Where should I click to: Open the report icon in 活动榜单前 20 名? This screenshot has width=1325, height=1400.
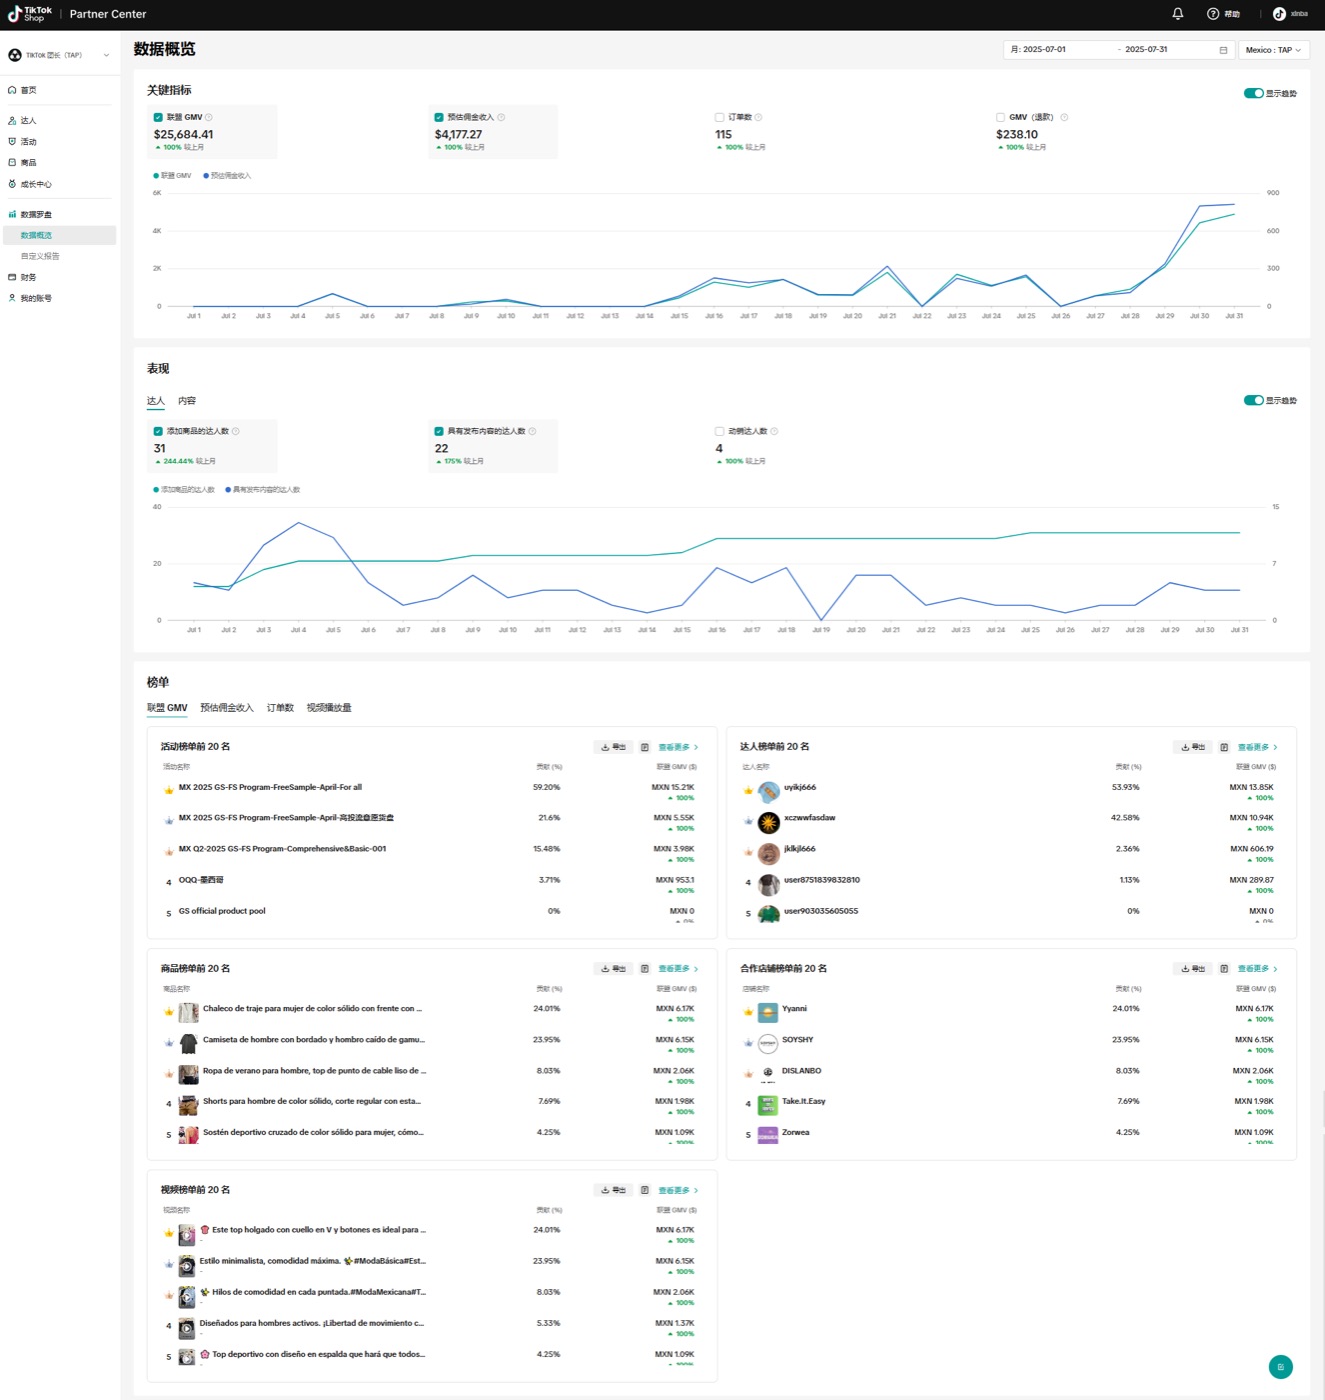tap(645, 747)
